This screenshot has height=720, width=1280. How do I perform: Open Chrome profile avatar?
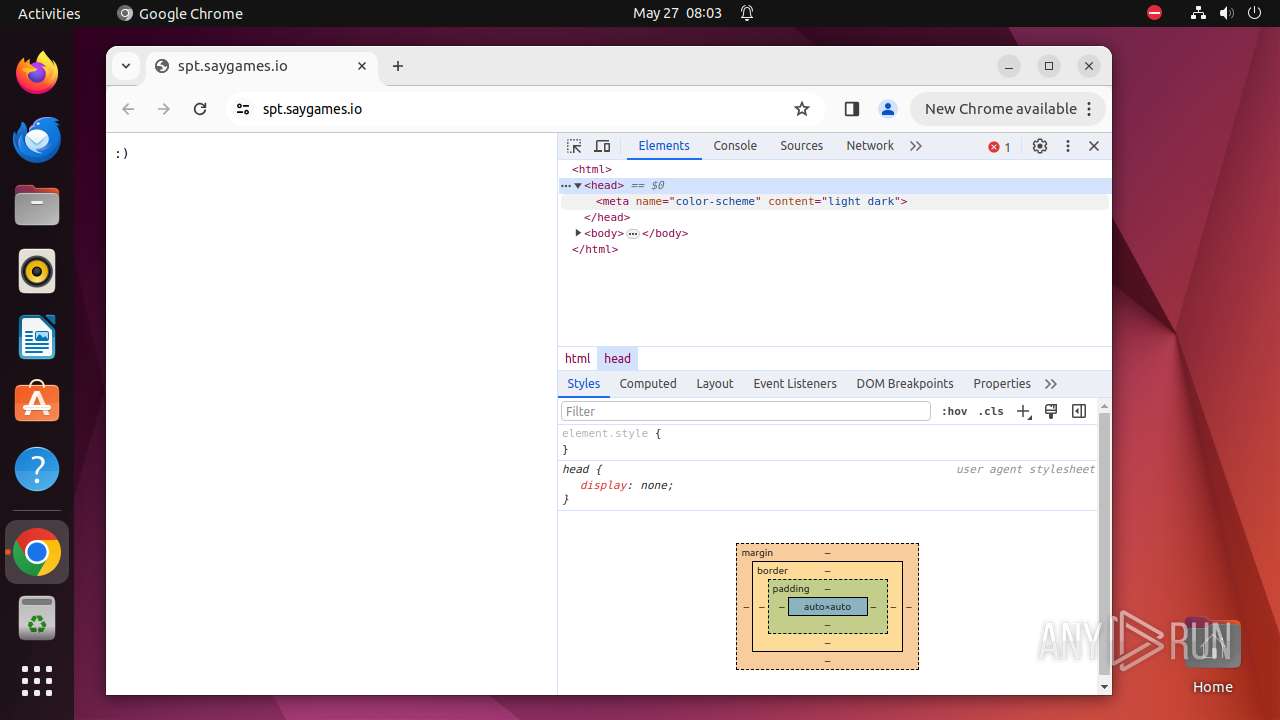(887, 109)
